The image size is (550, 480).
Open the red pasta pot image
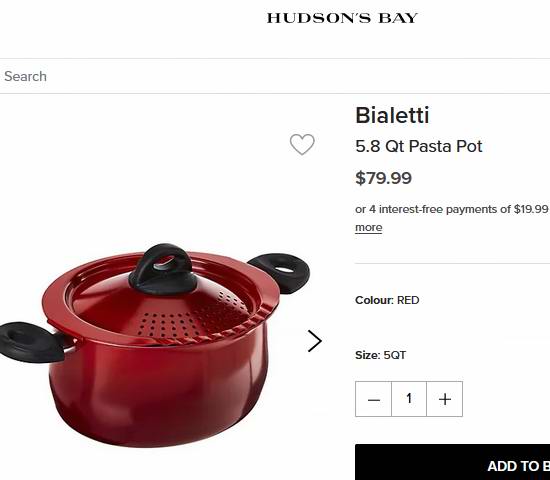pos(154,346)
